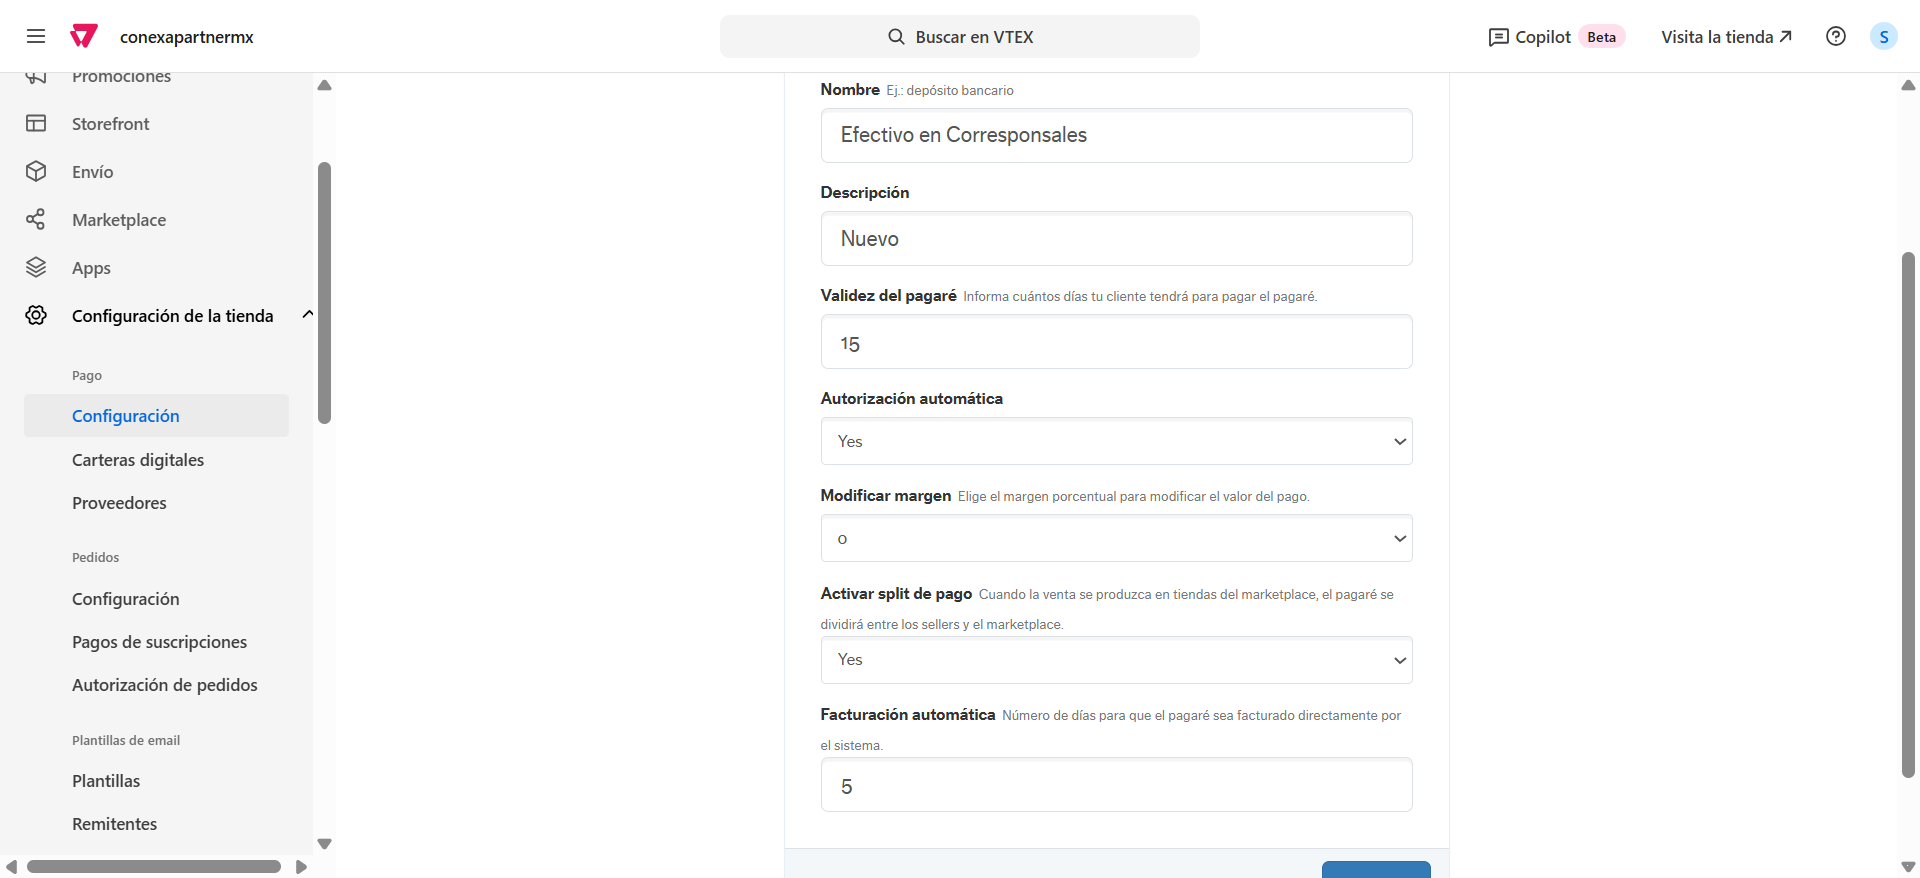Click the store settings gear icon
The image size is (1920, 878).
click(36, 316)
